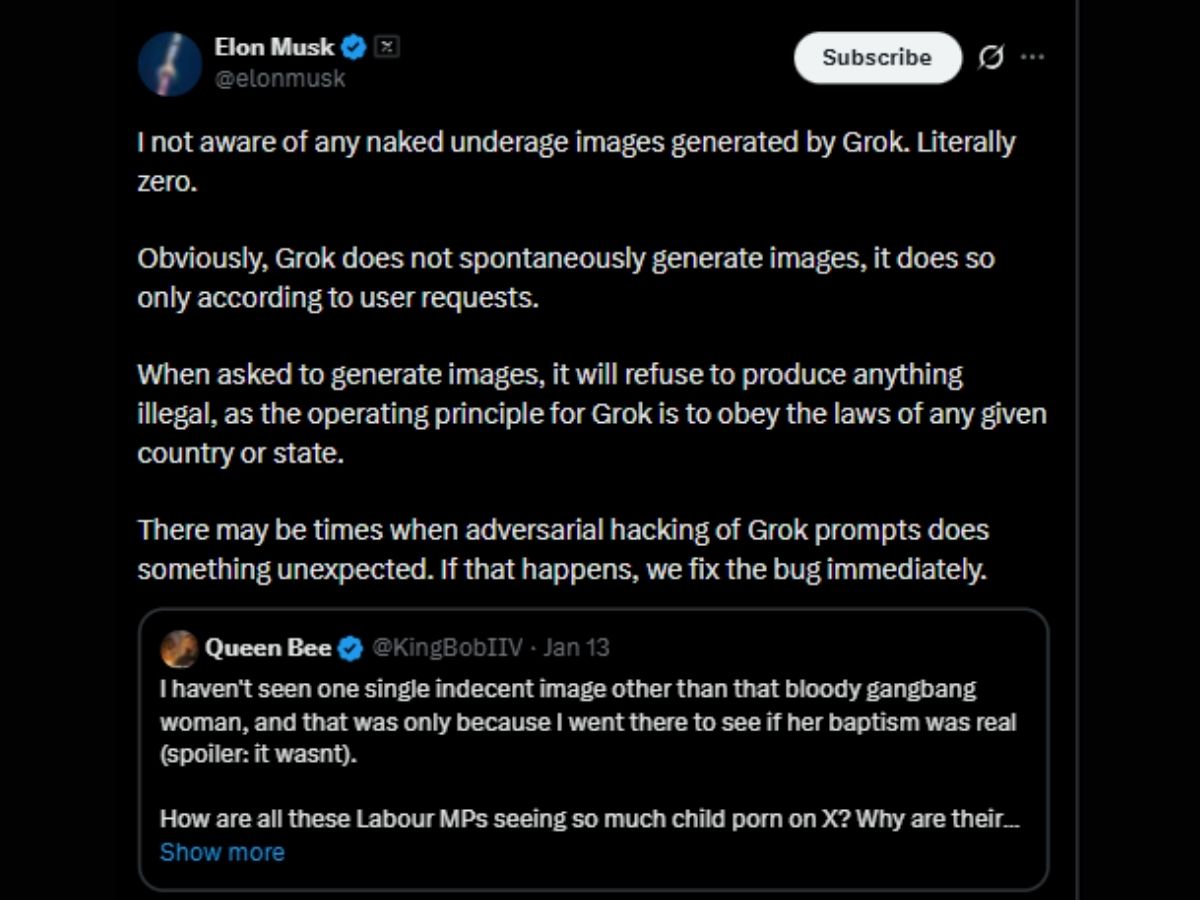The width and height of the screenshot is (1200, 900).
Task: Expand the quoted tweet with Show more
Action: pyautogui.click(x=222, y=852)
